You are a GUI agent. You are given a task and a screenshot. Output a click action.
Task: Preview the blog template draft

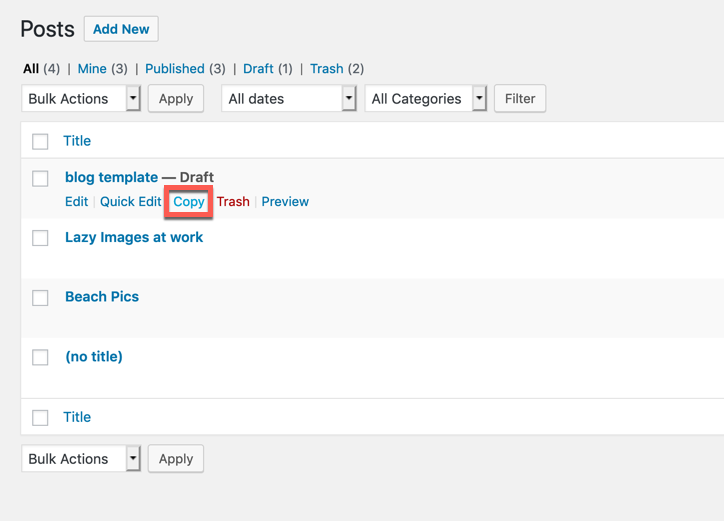tap(285, 201)
